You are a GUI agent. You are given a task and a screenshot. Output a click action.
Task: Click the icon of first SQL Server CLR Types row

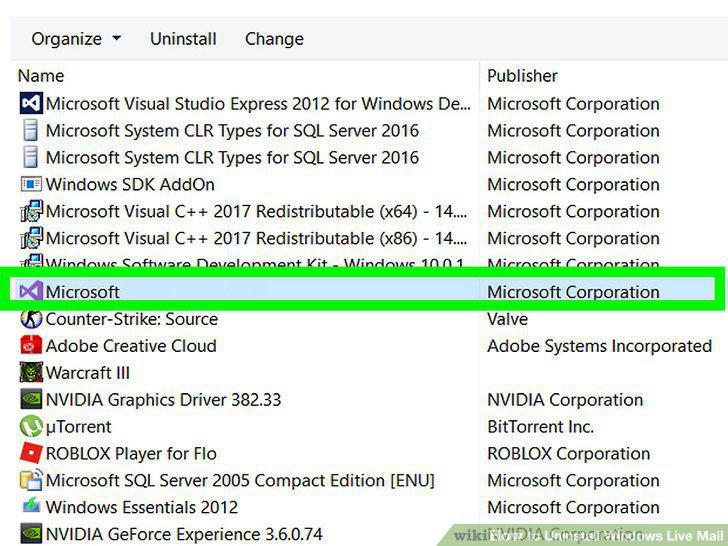click(x=31, y=130)
